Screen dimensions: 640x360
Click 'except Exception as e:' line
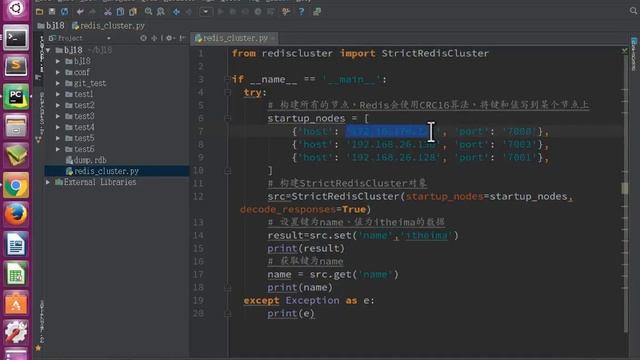pos(309,300)
